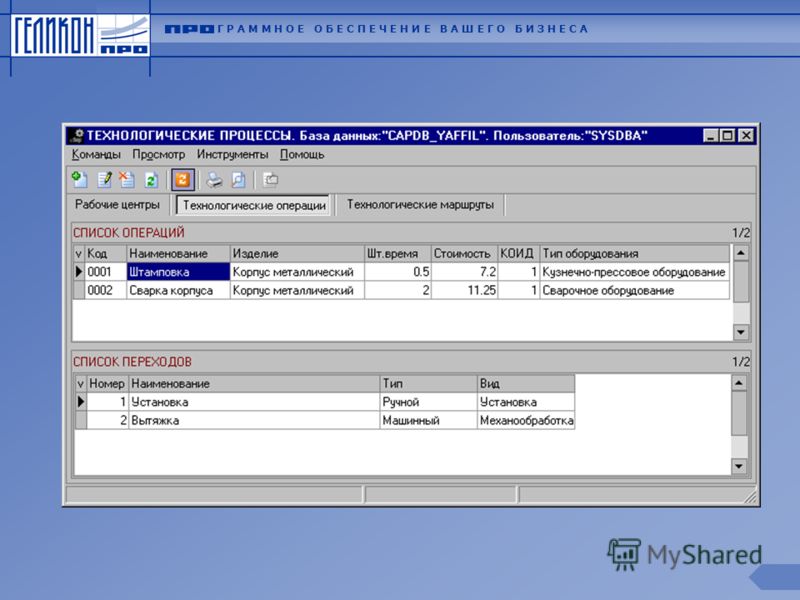
Task: Select Технологические операции tab
Action: click(254, 205)
